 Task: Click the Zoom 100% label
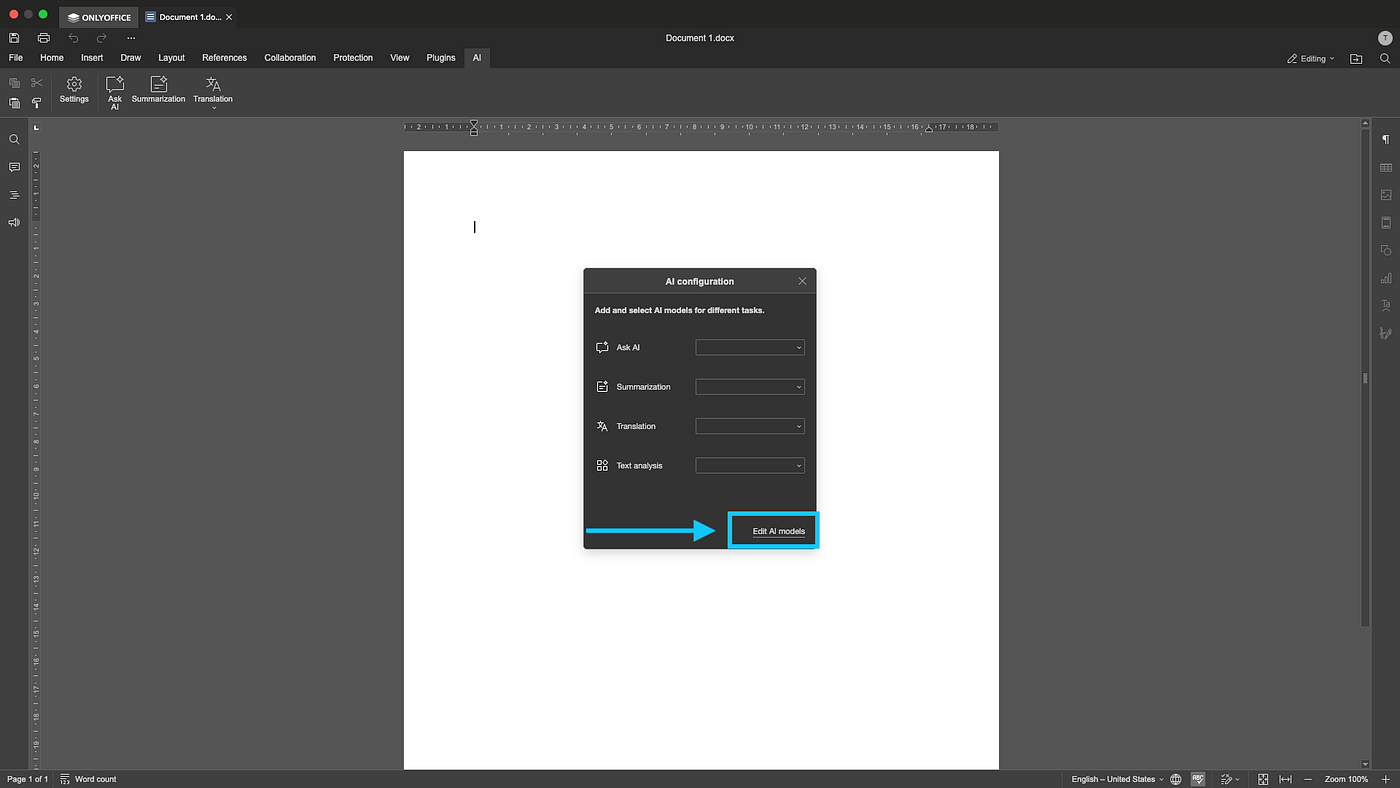click(x=1347, y=779)
